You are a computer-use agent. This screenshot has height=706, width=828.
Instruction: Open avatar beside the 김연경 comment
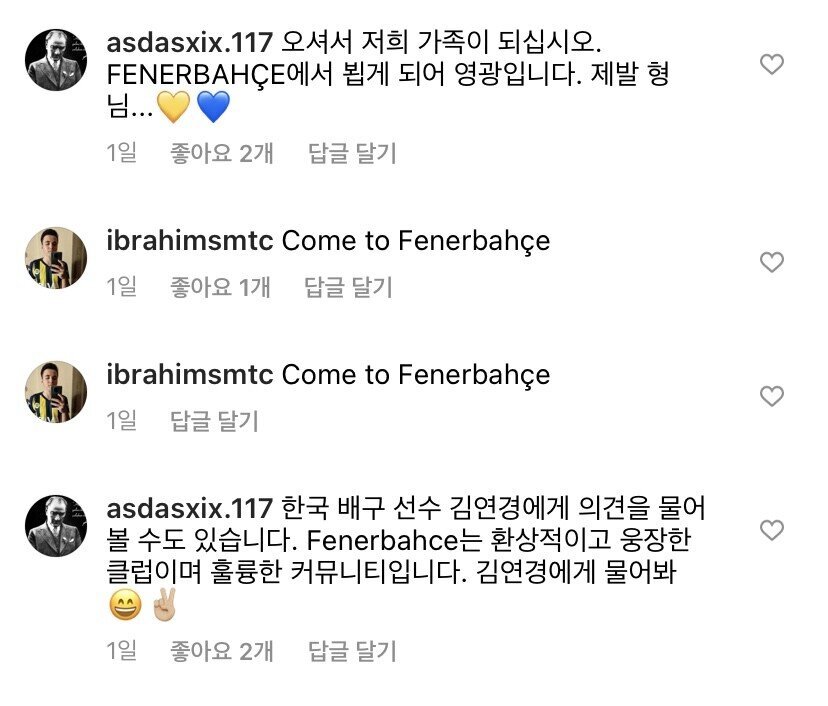point(55,523)
